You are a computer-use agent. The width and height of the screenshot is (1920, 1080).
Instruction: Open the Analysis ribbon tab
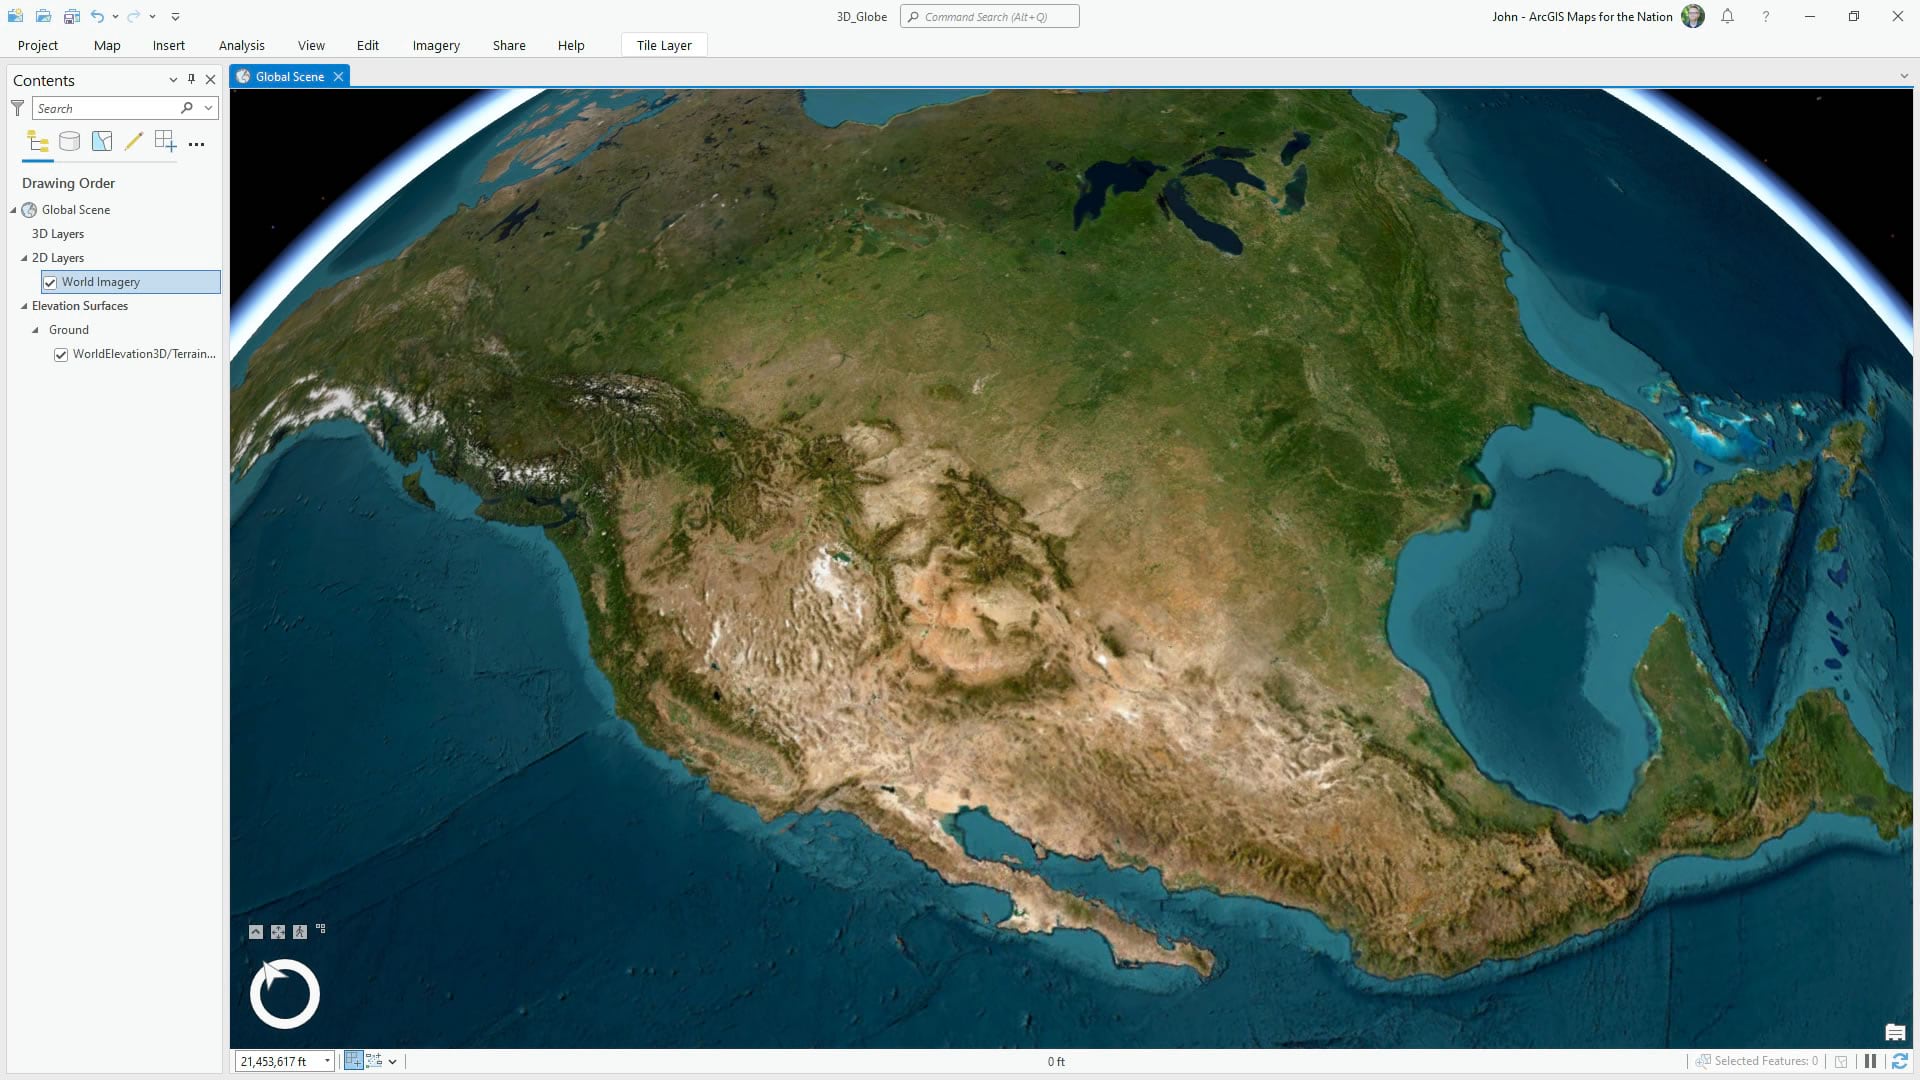point(241,45)
